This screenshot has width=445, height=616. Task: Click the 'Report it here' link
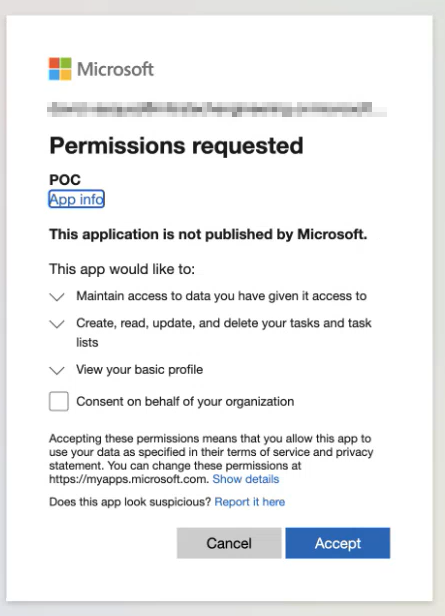click(250, 502)
